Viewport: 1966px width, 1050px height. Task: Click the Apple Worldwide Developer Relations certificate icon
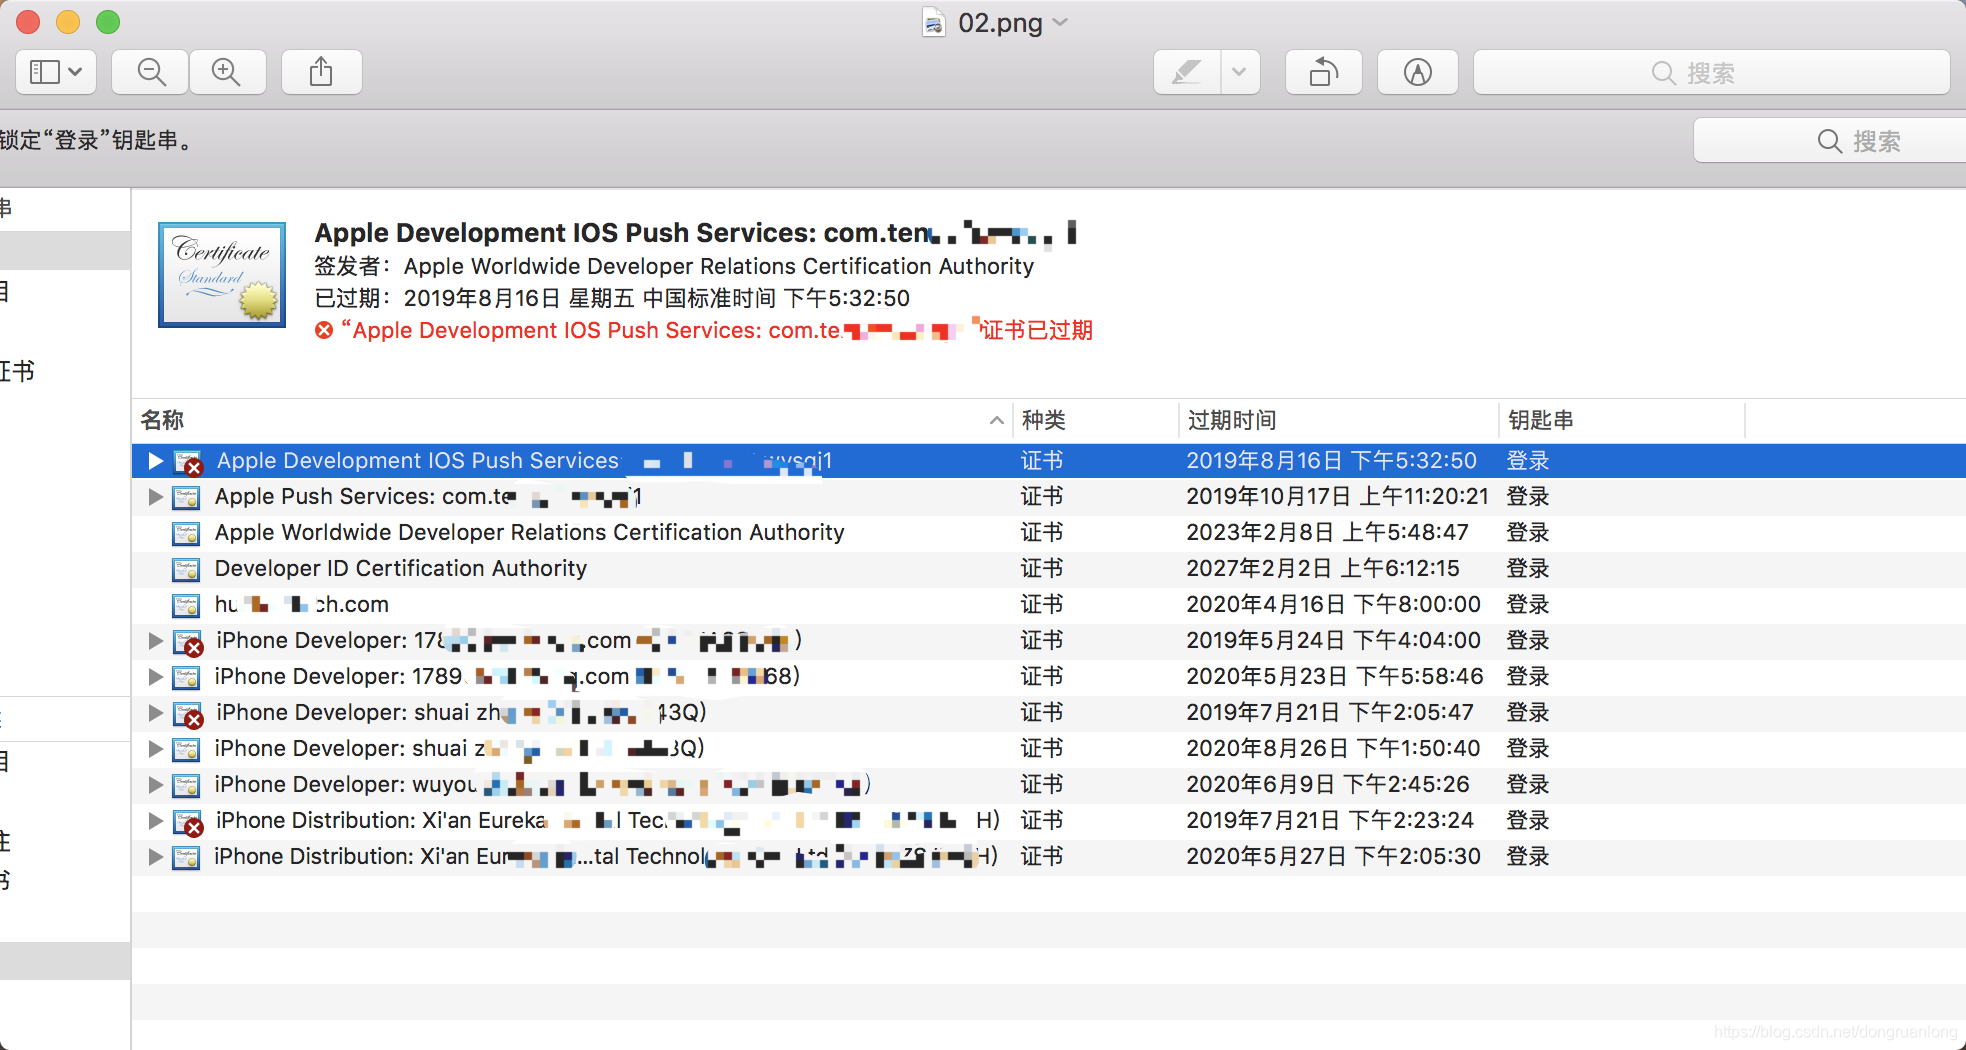(x=186, y=533)
